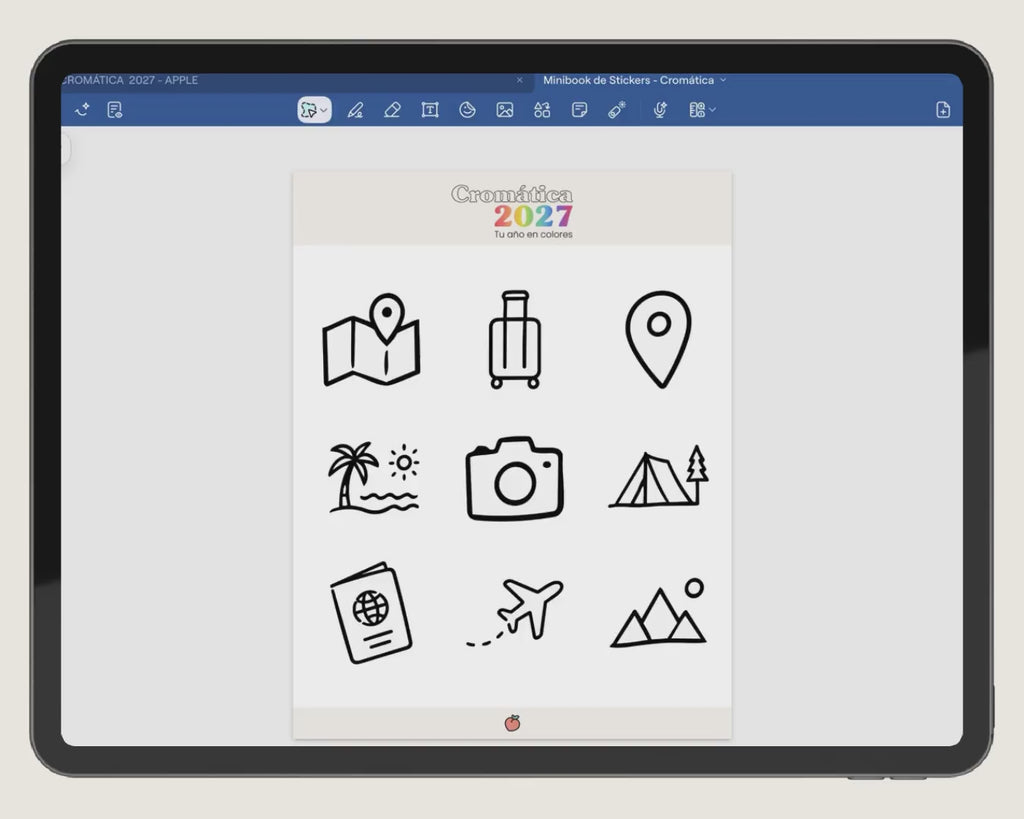
Task: Select the mountains sticker
Action: 658,613
